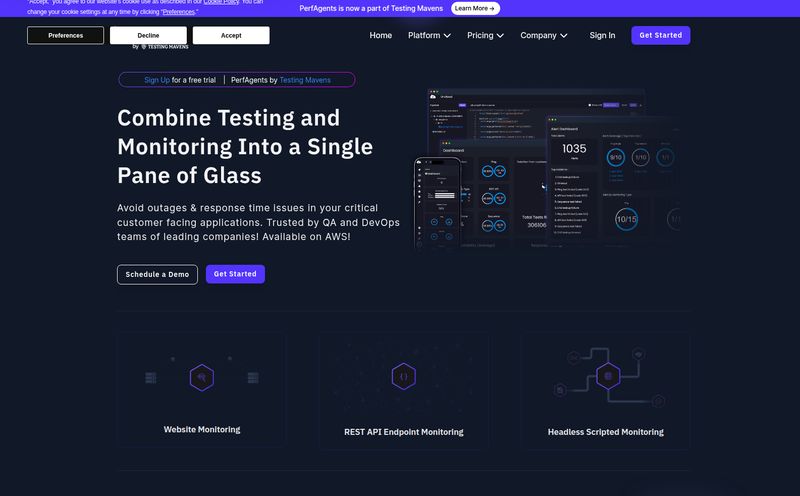The height and width of the screenshot is (496, 800).
Task: Click the 10/15 gauge in the dashboard image
Action: [626, 219]
